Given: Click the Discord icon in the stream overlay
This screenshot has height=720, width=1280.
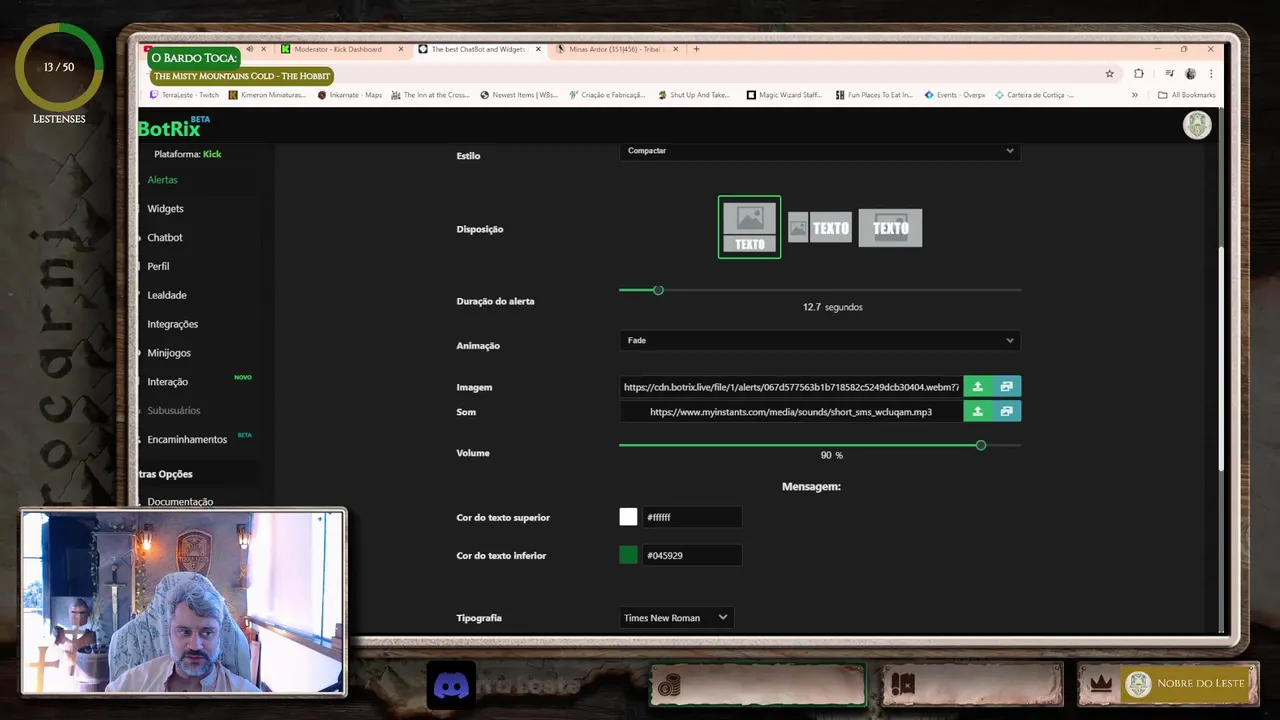Looking at the screenshot, I should [451, 685].
